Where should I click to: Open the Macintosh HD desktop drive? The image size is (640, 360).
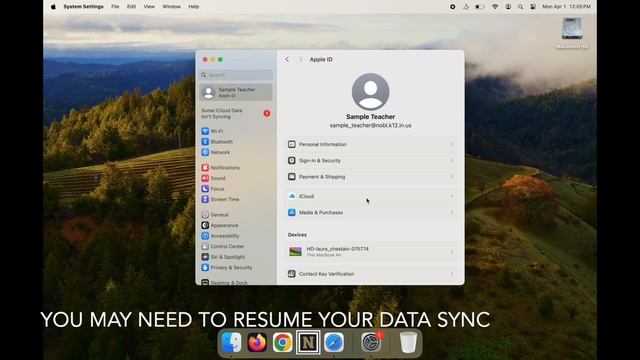click(x=572, y=33)
